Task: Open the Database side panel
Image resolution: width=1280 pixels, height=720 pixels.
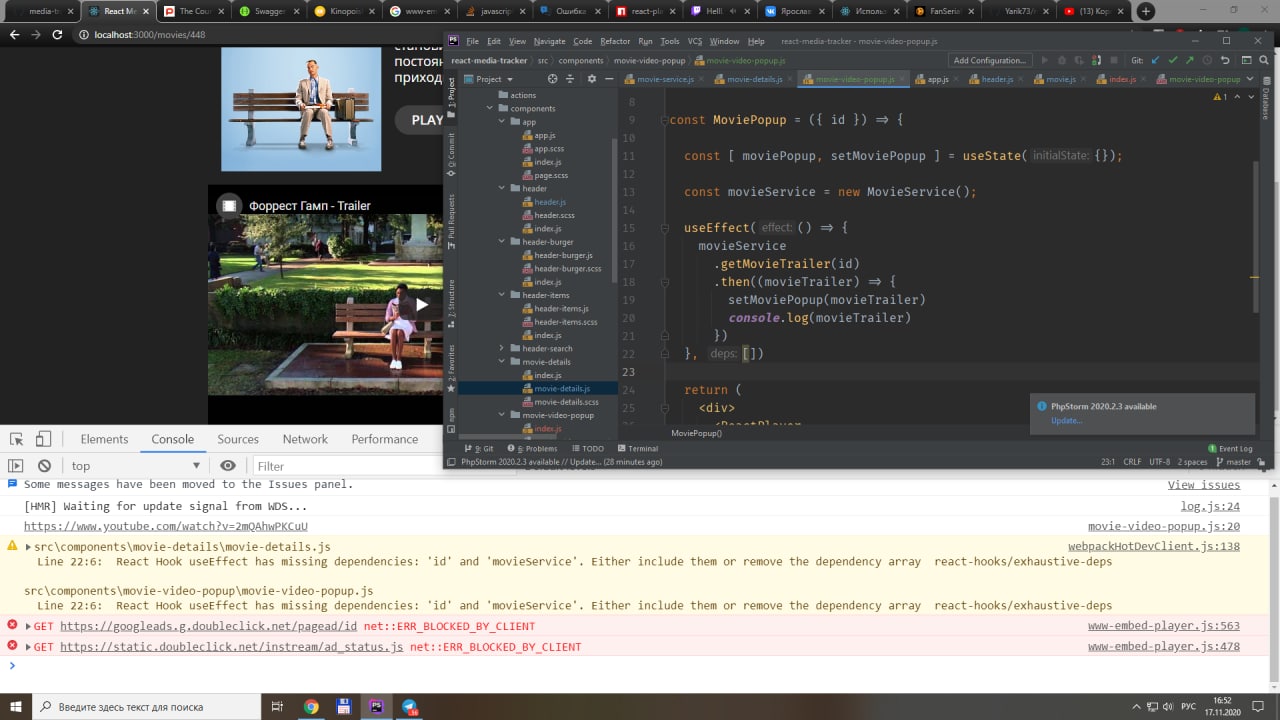Action: pos(1265,96)
